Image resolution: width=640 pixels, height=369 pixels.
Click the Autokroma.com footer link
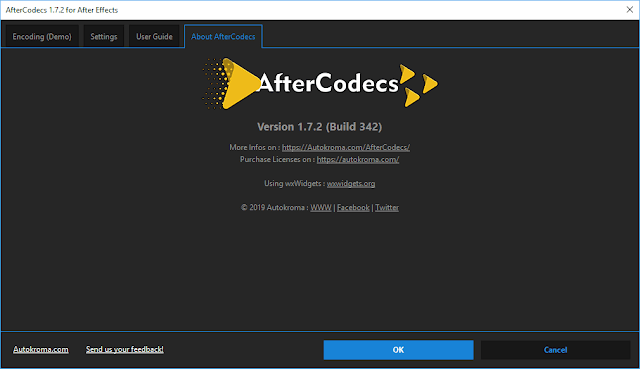41,349
